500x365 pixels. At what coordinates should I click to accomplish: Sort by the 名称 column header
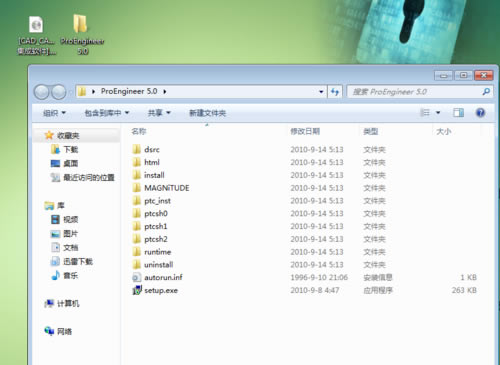[139, 131]
